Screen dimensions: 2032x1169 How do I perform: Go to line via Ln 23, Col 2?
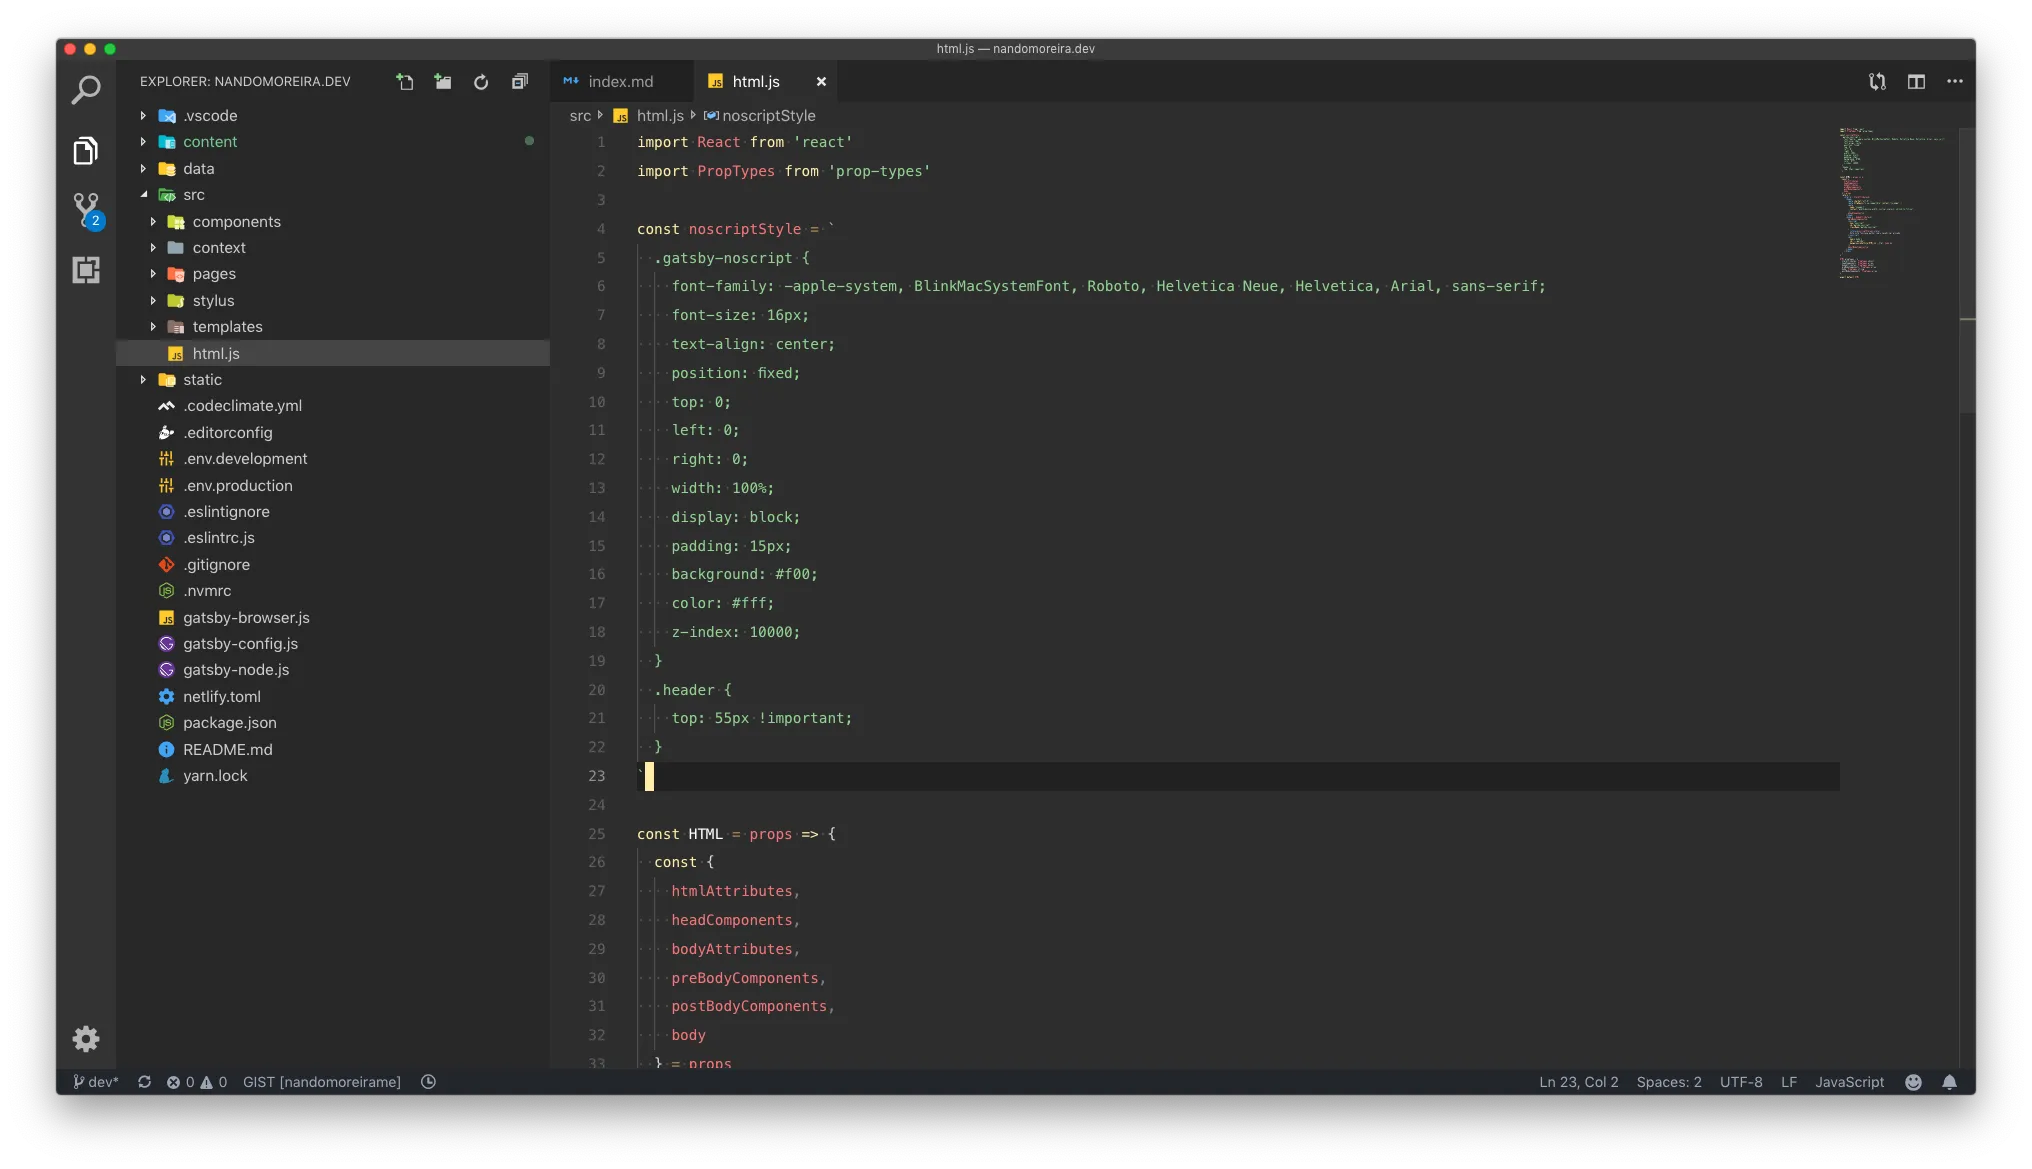pos(1578,1082)
